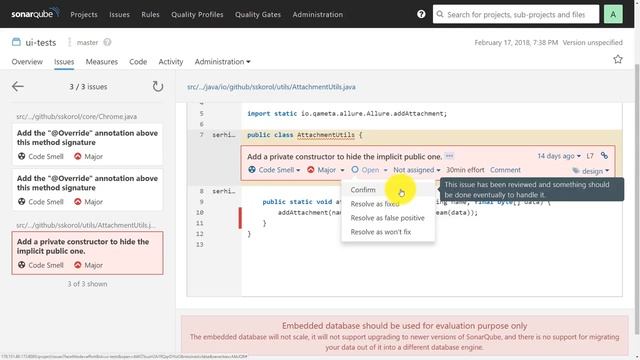Click the SonarQube logo
The width and height of the screenshot is (640, 360).
click(x=35, y=13)
